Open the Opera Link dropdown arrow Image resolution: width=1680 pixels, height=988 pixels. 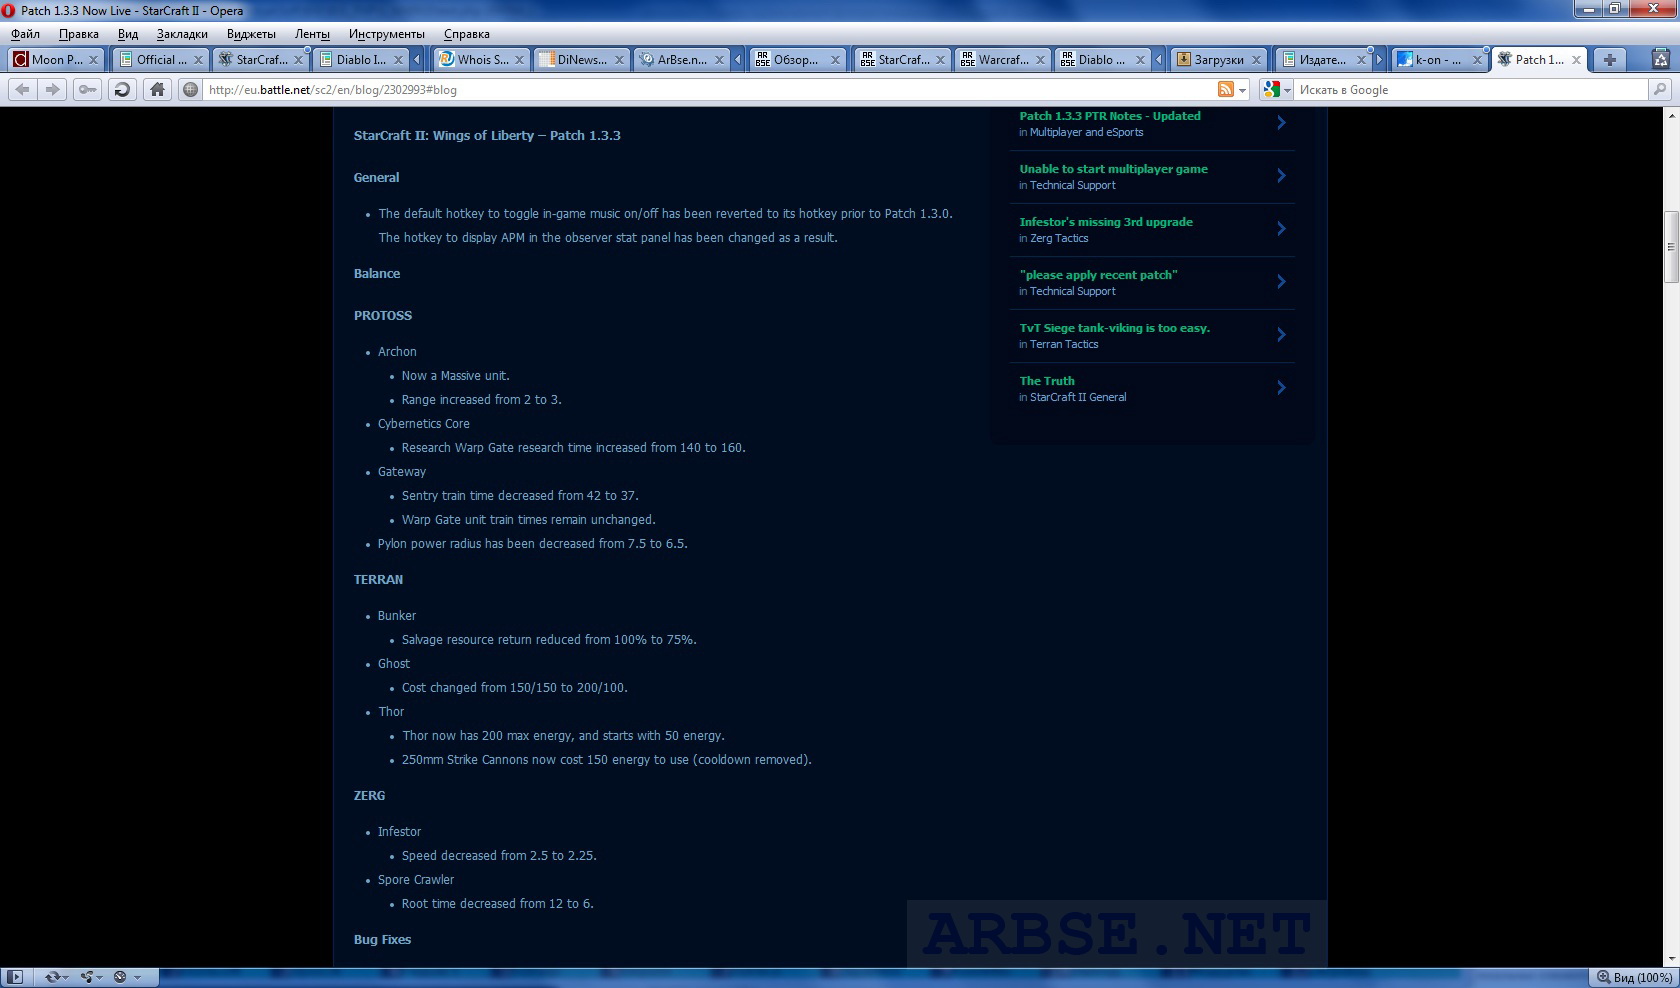65,977
